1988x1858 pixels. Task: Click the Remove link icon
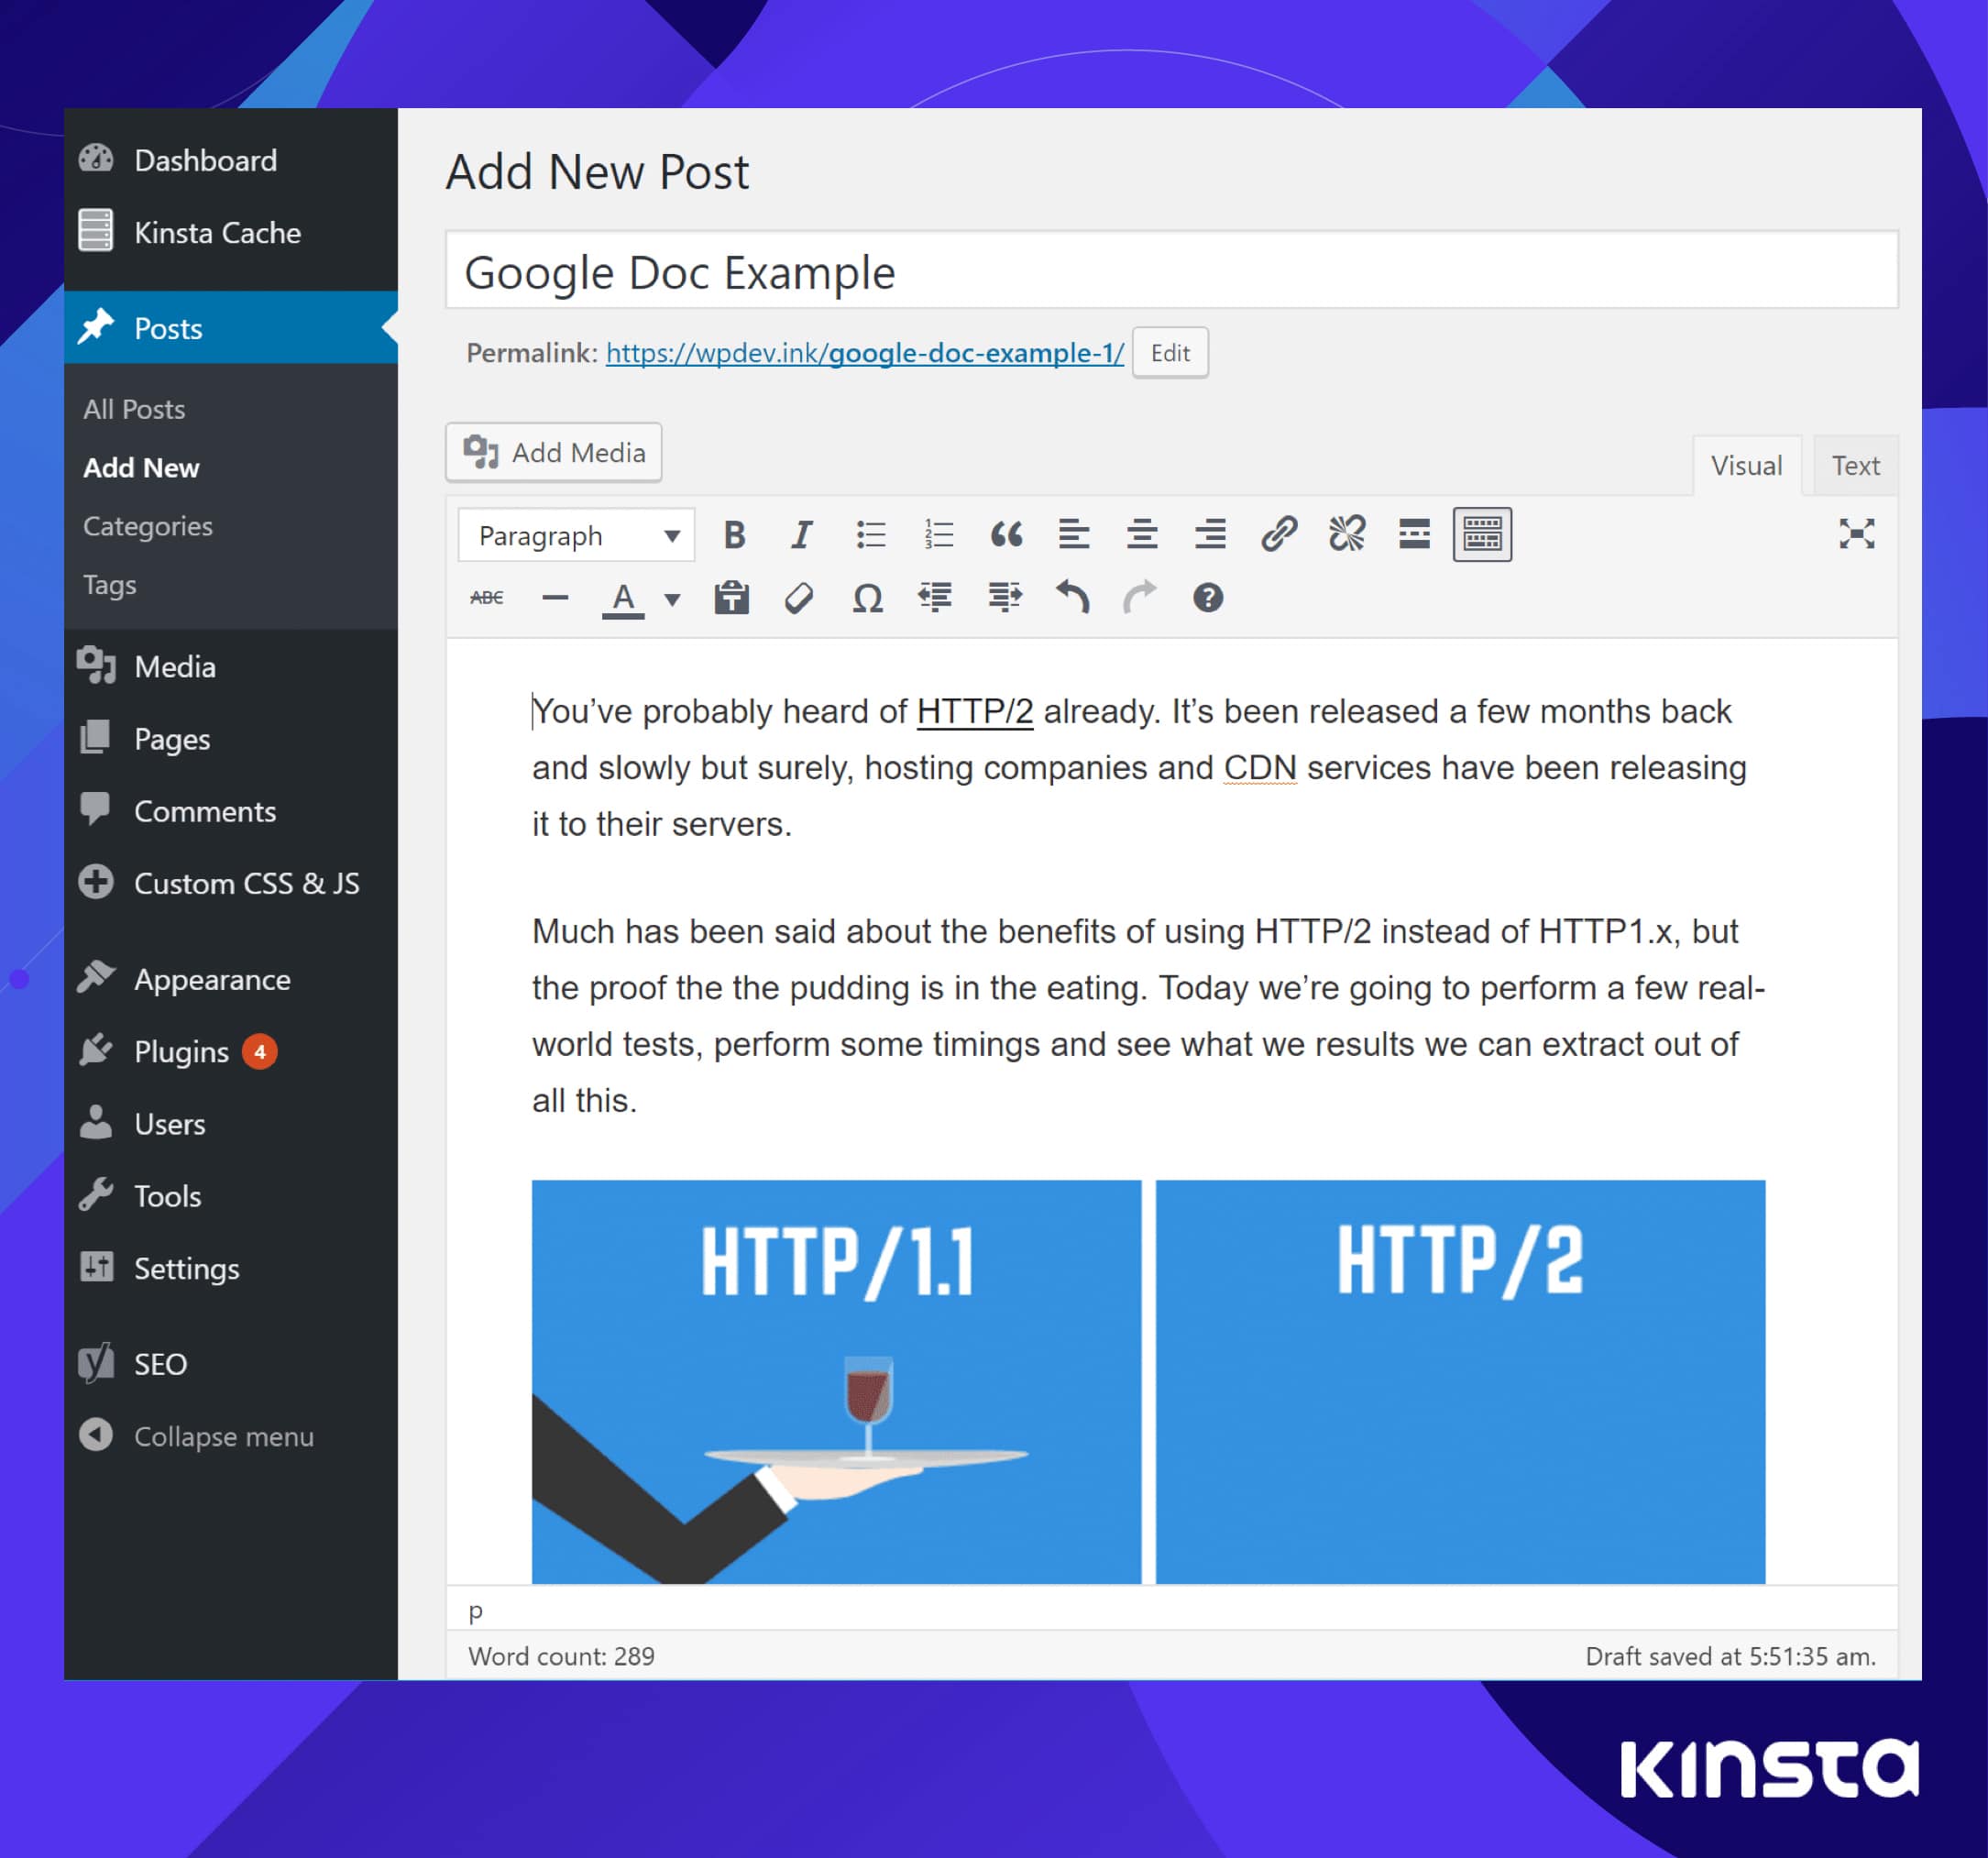tap(1346, 535)
